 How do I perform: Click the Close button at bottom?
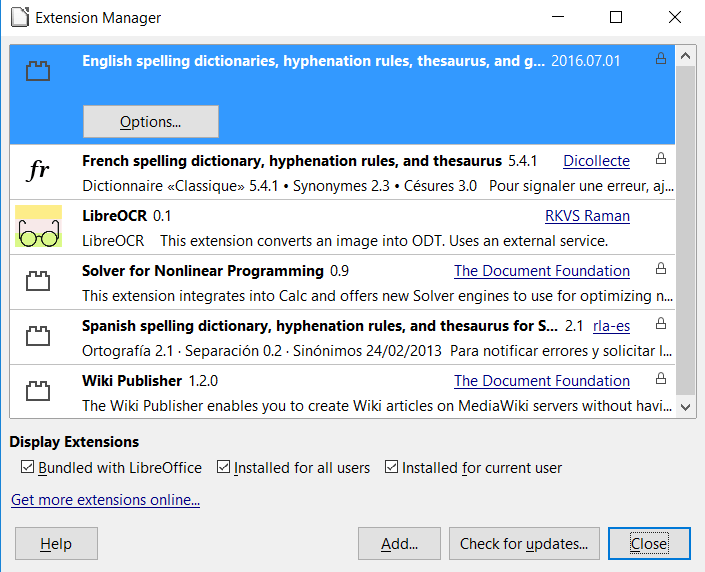[x=649, y=544]
